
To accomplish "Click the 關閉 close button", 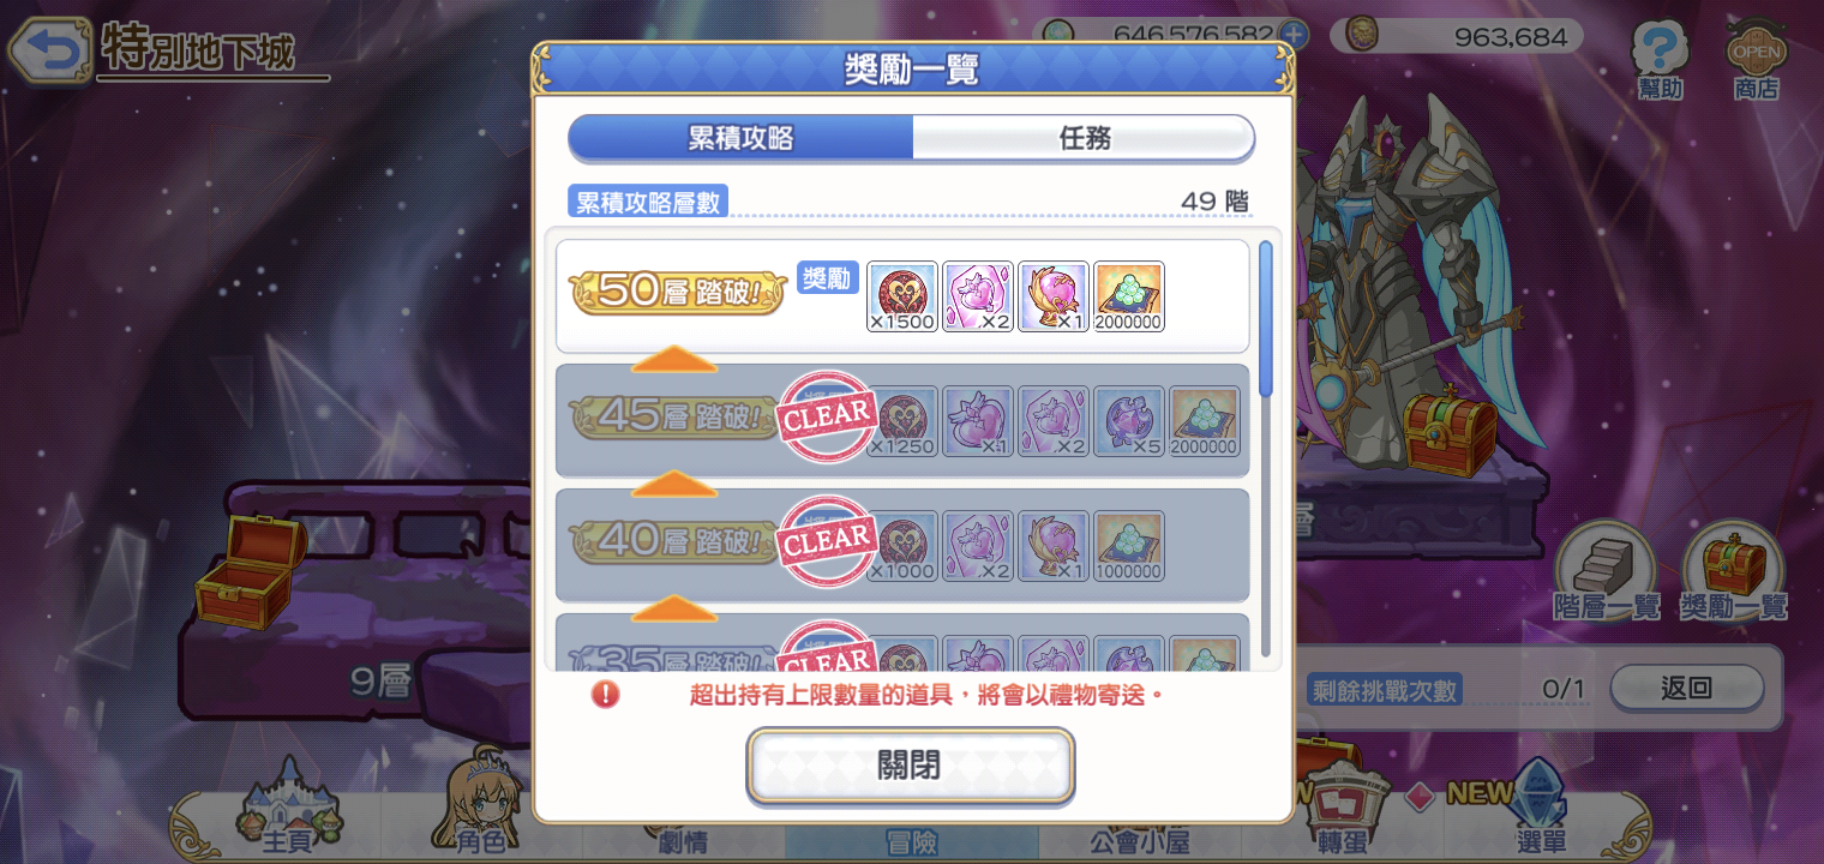I will click(x=910, y=765).
